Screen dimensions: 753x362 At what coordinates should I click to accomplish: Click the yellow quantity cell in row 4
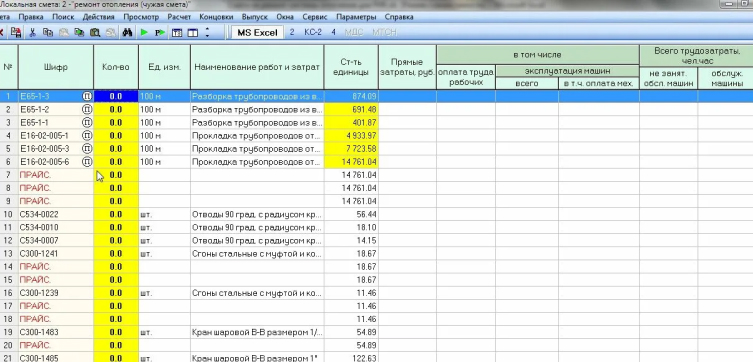116,135
